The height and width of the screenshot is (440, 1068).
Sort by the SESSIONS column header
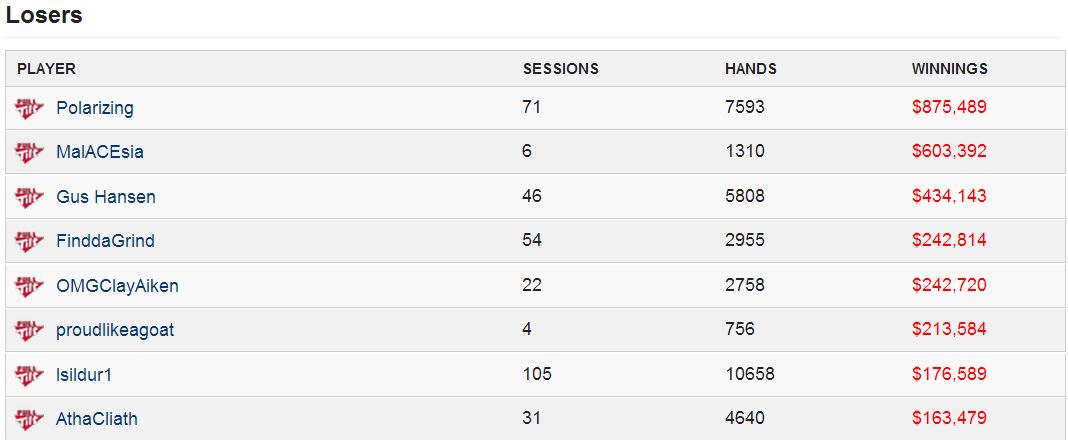point(561,69)
